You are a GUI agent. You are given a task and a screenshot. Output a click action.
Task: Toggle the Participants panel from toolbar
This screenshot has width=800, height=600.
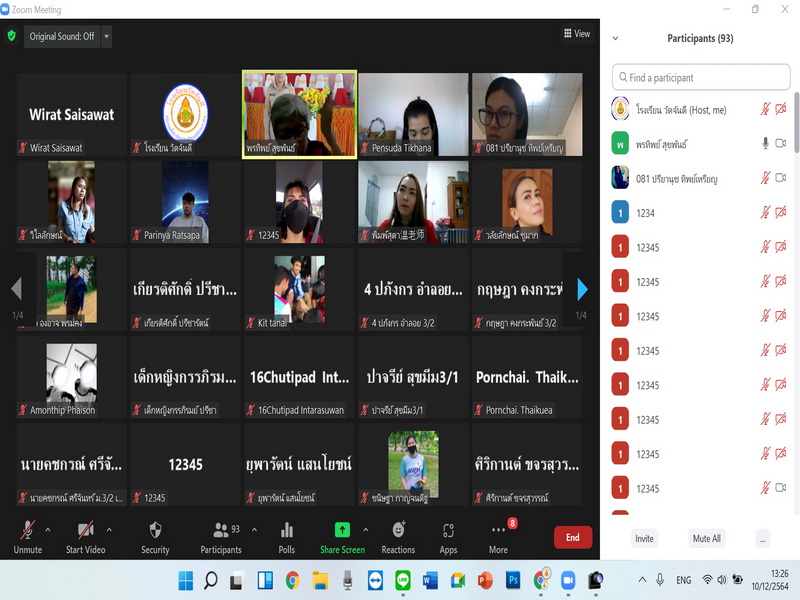(x=221, y=530)
